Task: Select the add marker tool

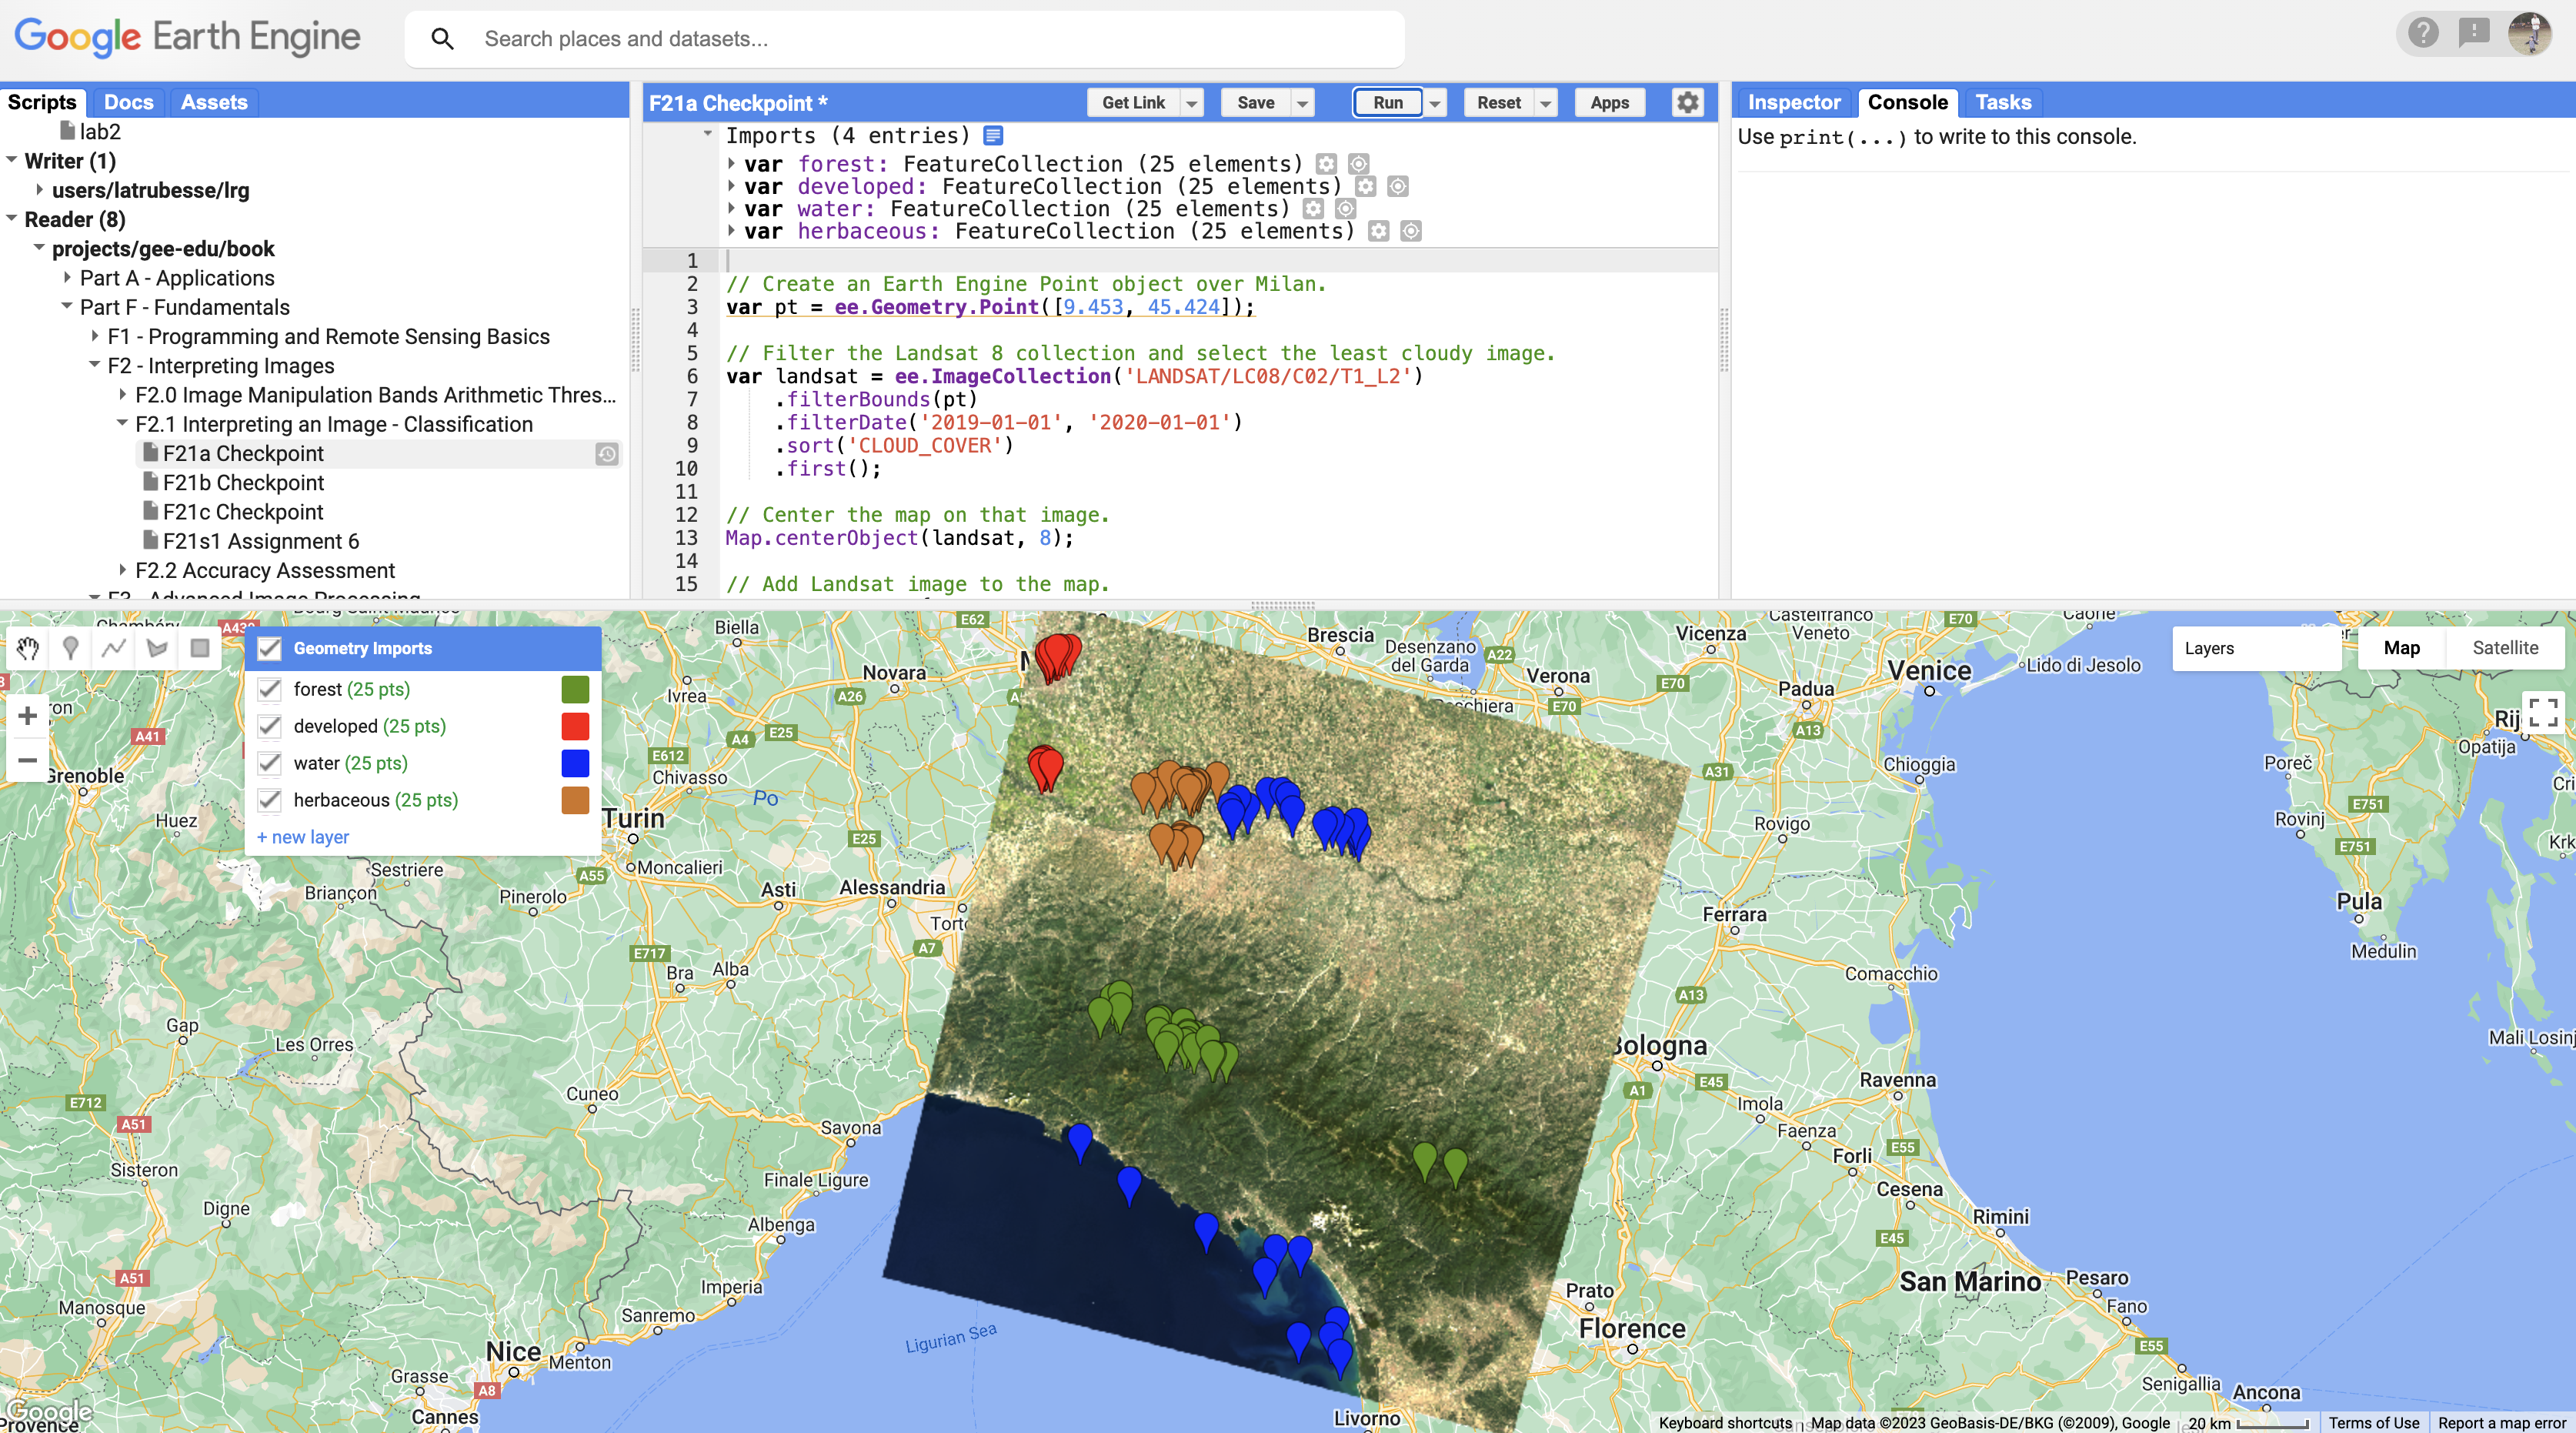Action: 70,648
